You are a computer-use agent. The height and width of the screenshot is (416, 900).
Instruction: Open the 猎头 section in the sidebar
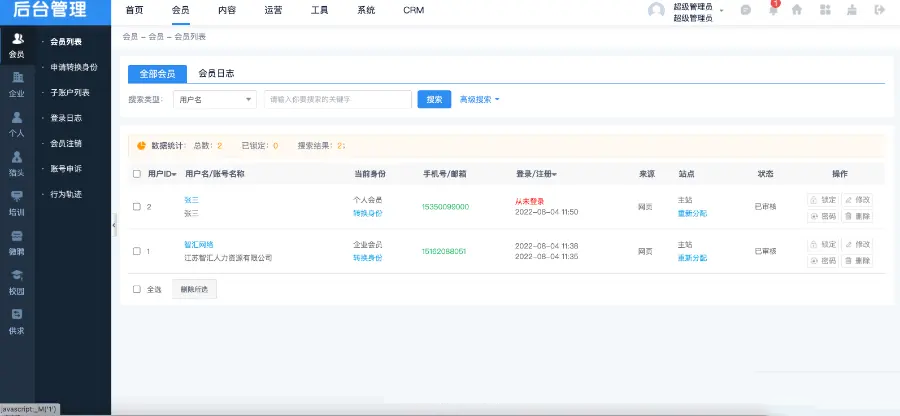click(17, 162)
